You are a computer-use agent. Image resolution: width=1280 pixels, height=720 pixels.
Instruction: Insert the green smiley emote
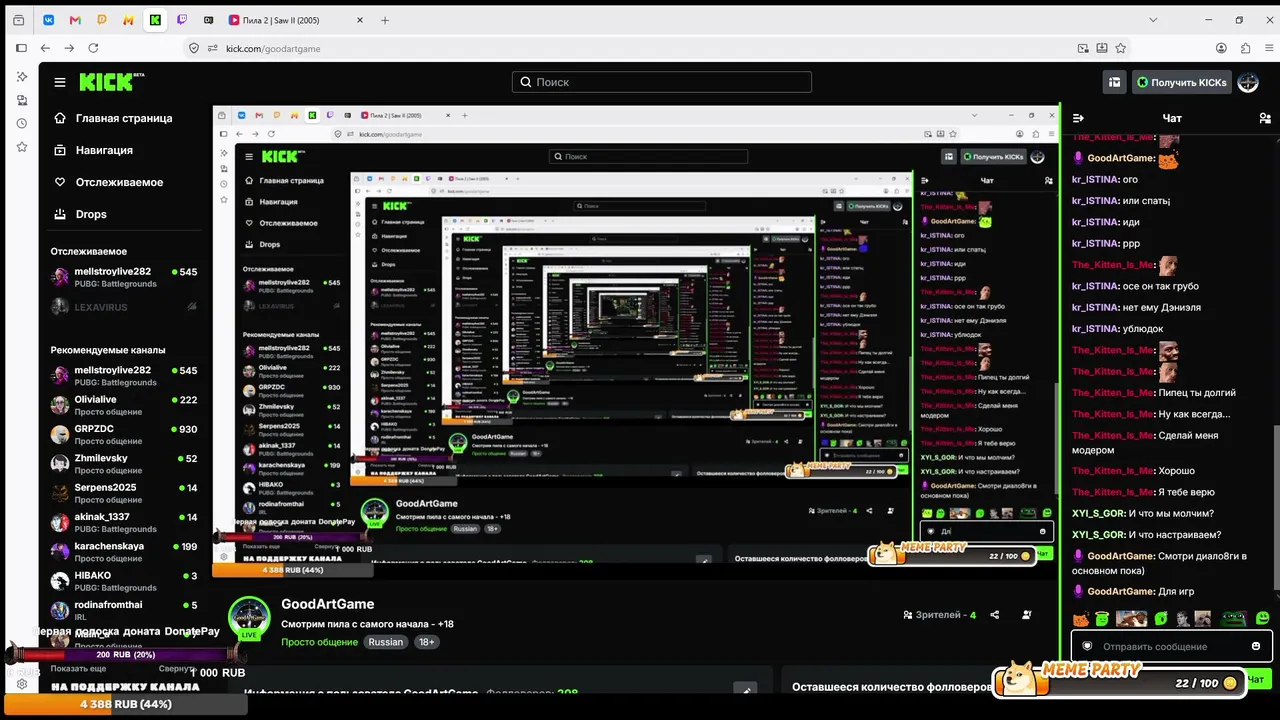coord(1263,619)
